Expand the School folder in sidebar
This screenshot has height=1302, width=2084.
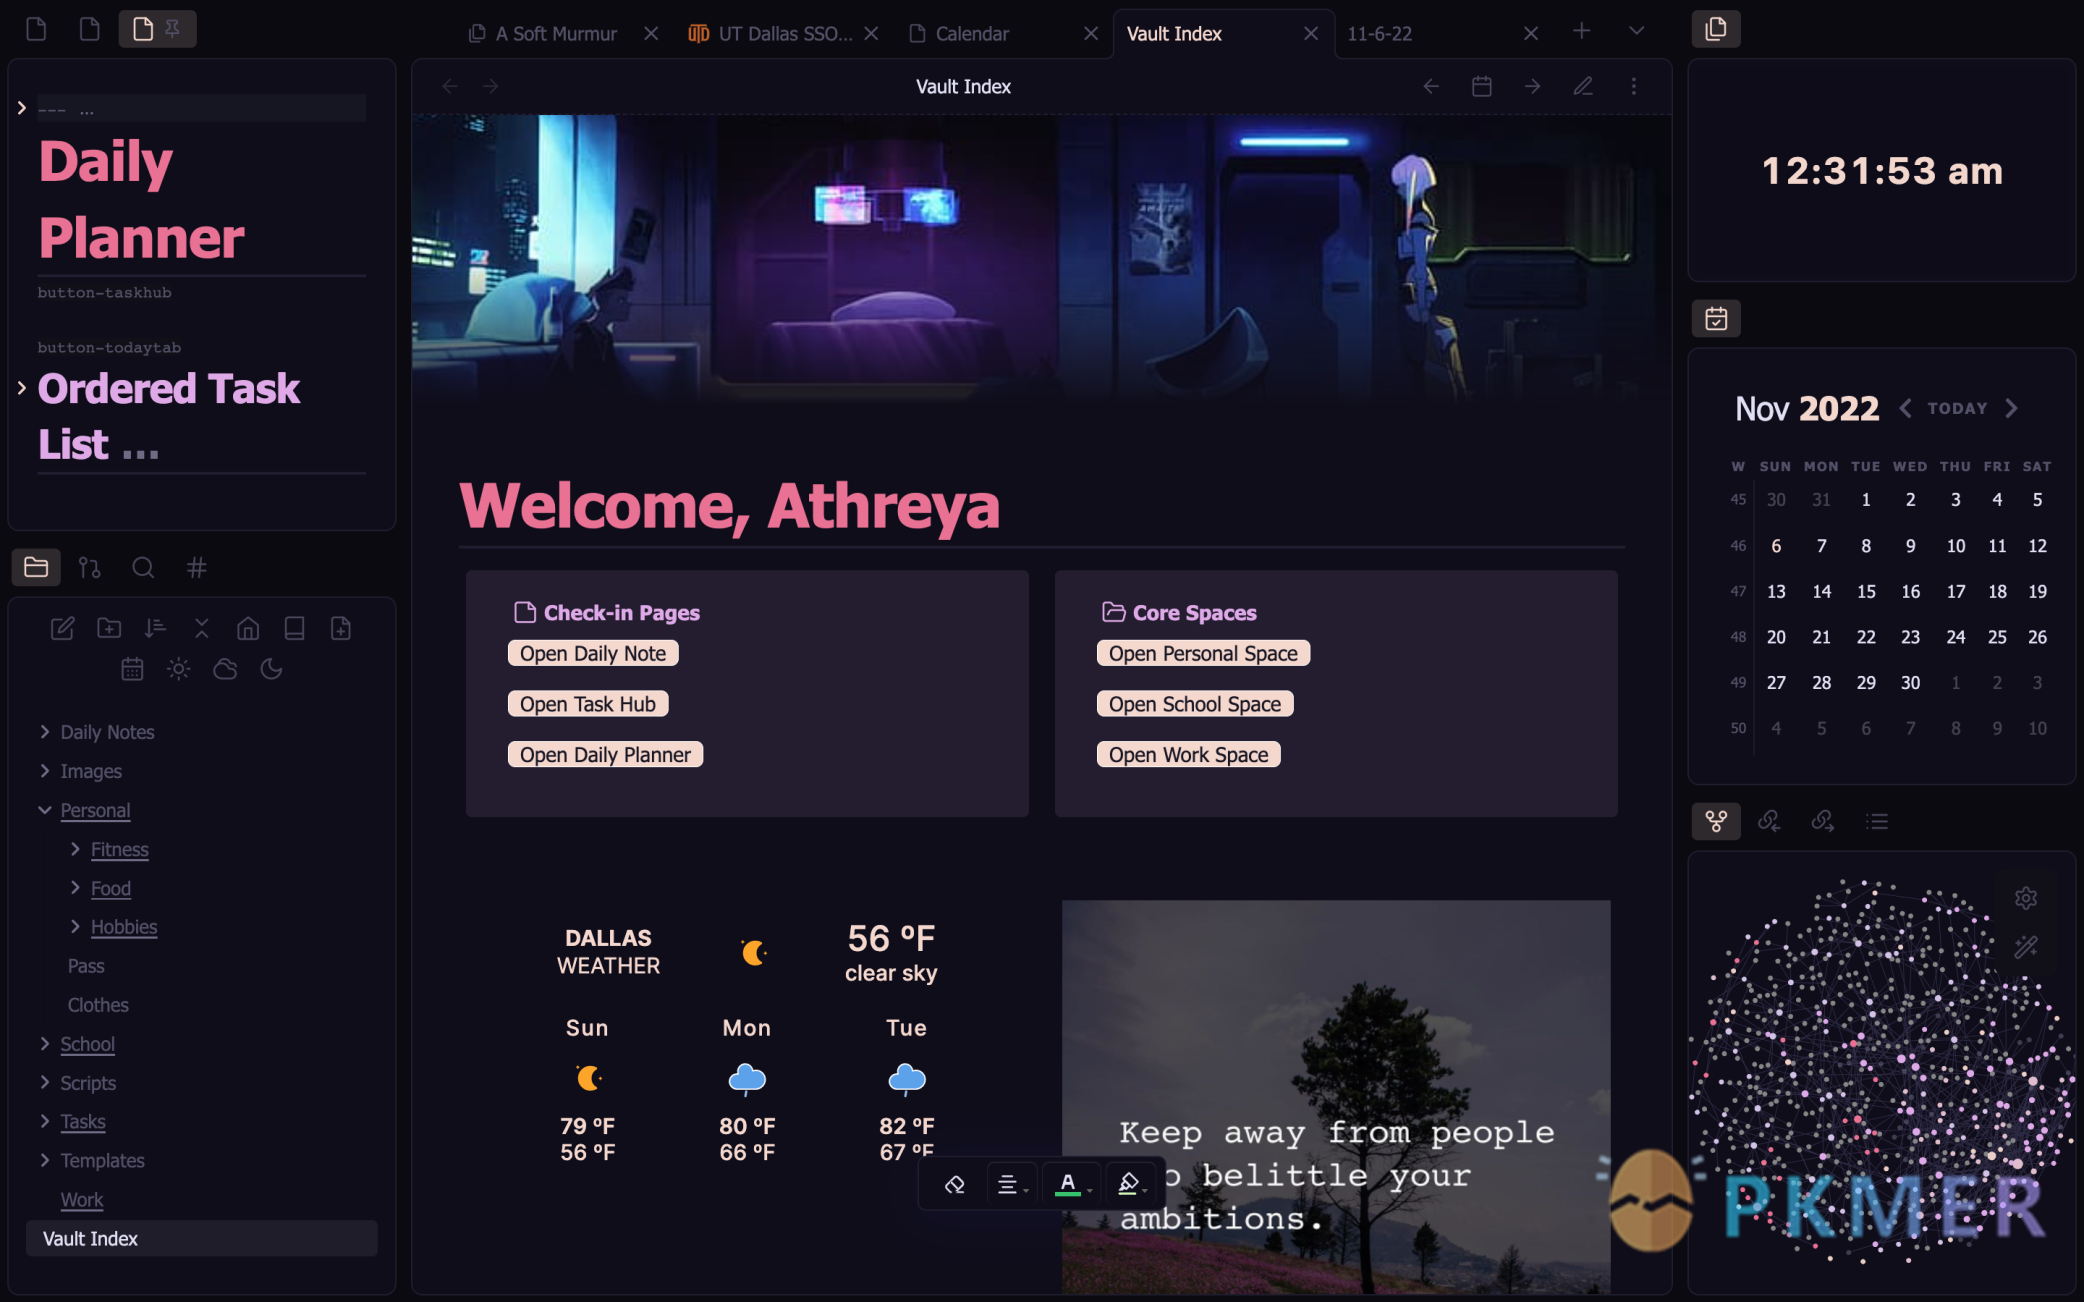[45, 1042]
